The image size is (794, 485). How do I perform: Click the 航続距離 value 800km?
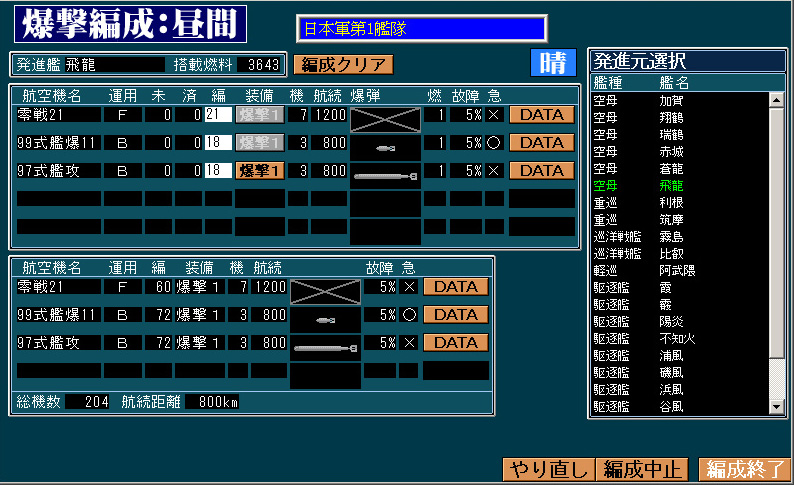pos(213,402)
